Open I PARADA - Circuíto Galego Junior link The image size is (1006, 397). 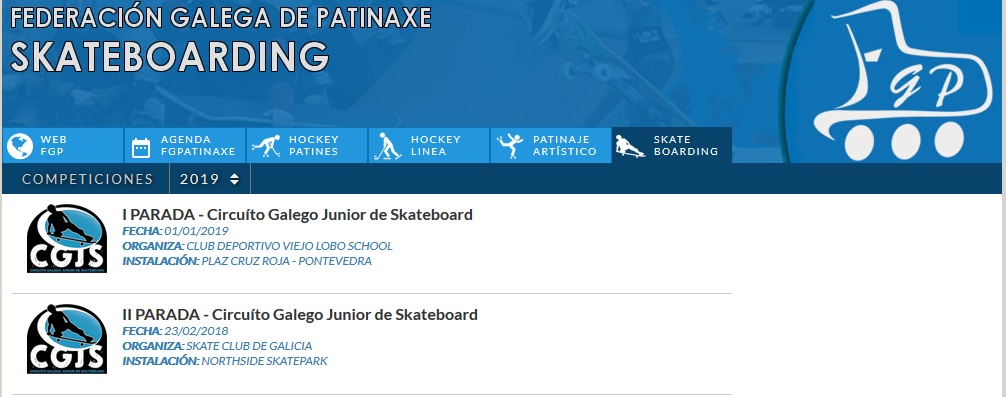pyautogui.click(x=297, y=214)
